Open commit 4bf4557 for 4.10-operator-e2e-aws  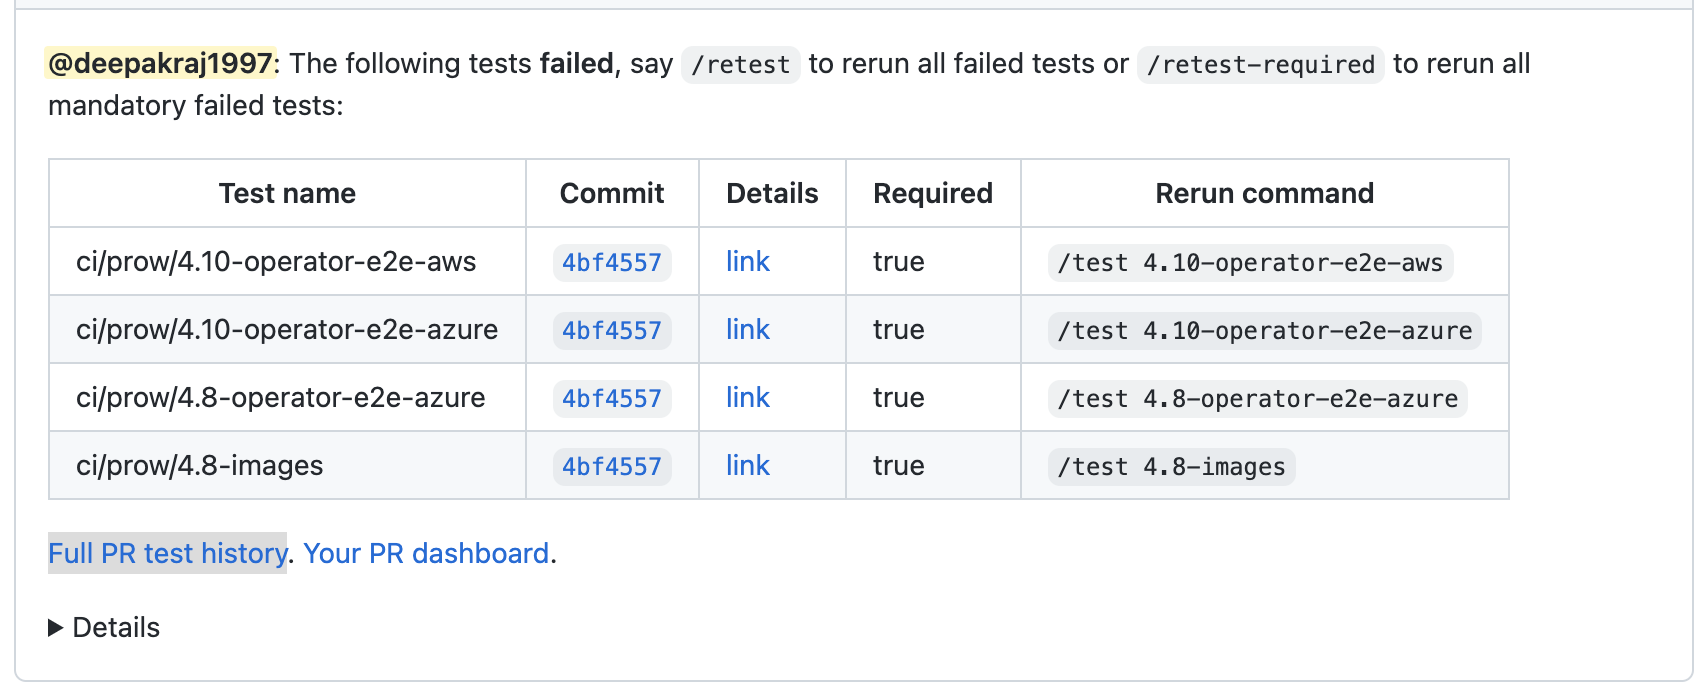pos(611,263)
